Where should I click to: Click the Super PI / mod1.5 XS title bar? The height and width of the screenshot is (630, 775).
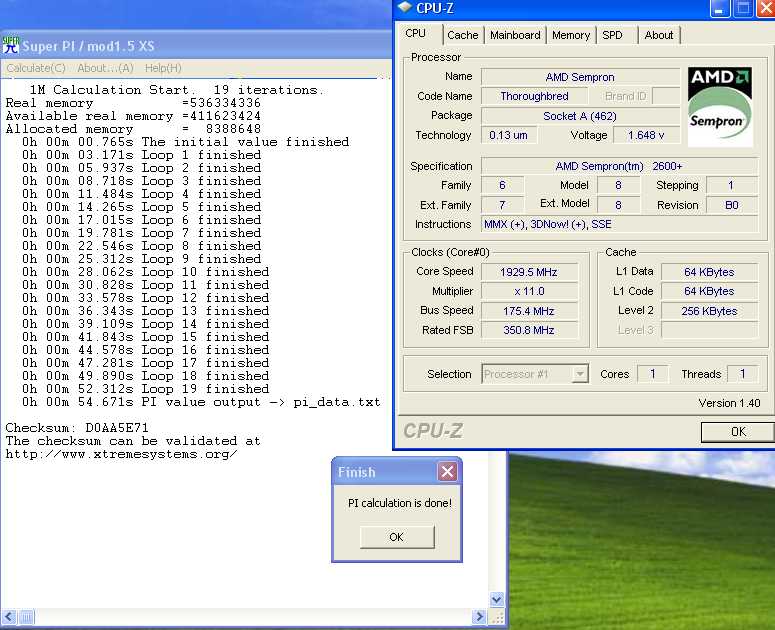pyautogui.click(x=198, y=45)
